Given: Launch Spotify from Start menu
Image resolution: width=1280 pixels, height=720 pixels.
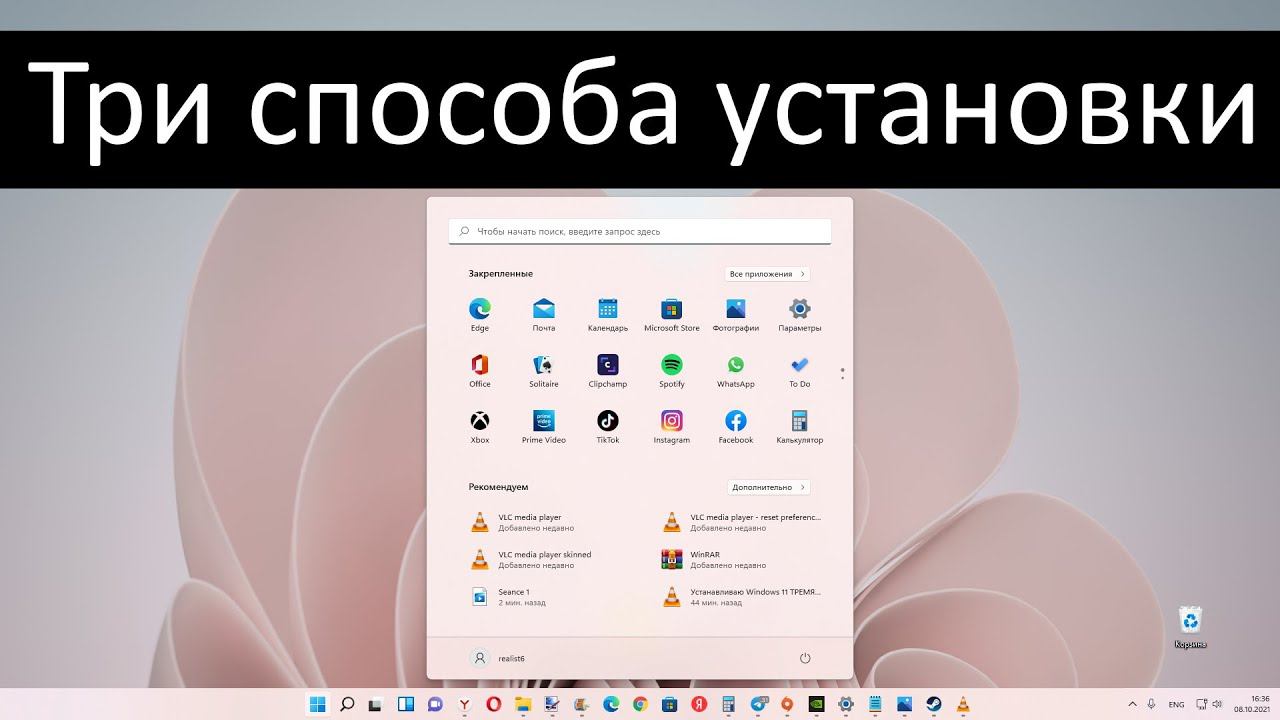Looking at the screenshot, I should pyautogui.click(x=672, y=371).
